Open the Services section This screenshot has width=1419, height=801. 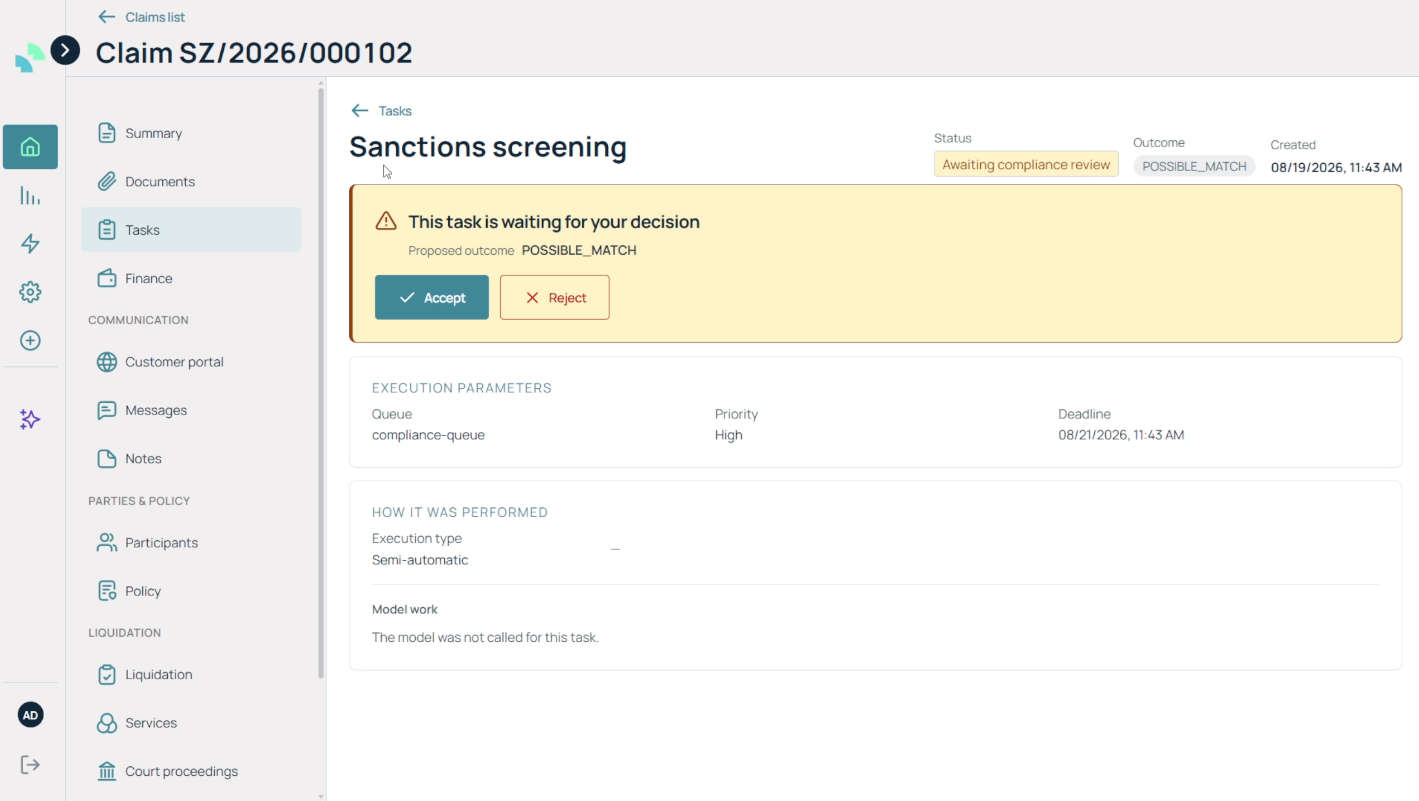coord(191,723)
